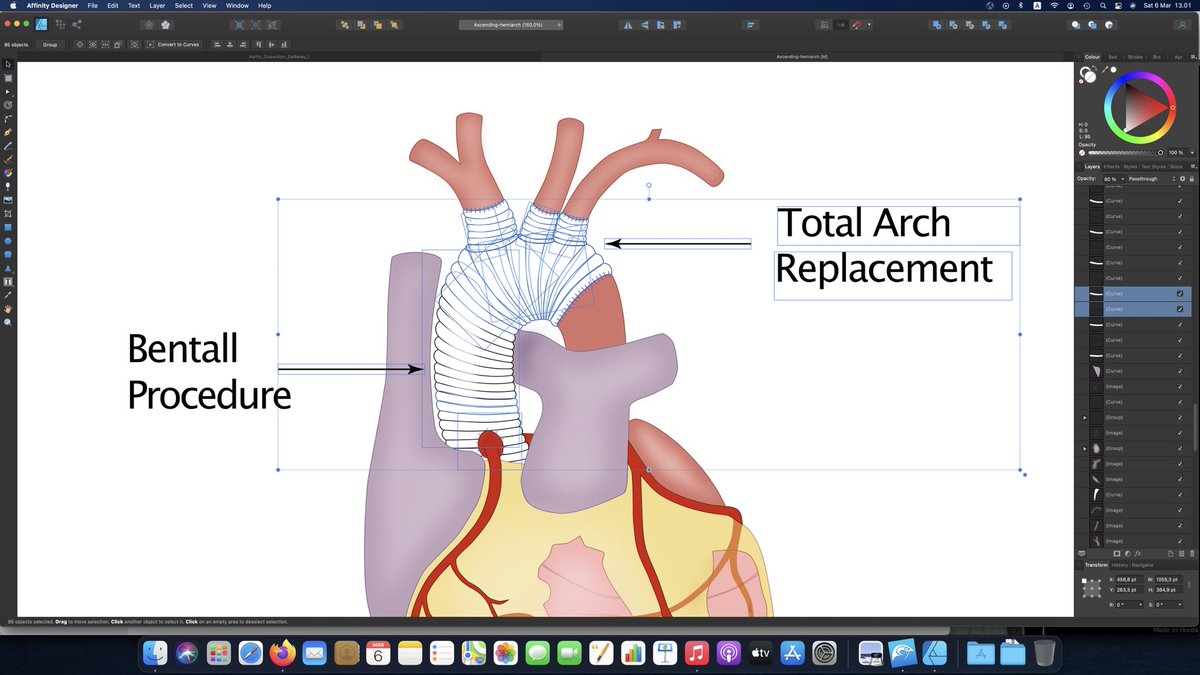Viewport: 1200px width, 675px height.
Task: Click the Account button in toolbar
Action: point(1182,24)
